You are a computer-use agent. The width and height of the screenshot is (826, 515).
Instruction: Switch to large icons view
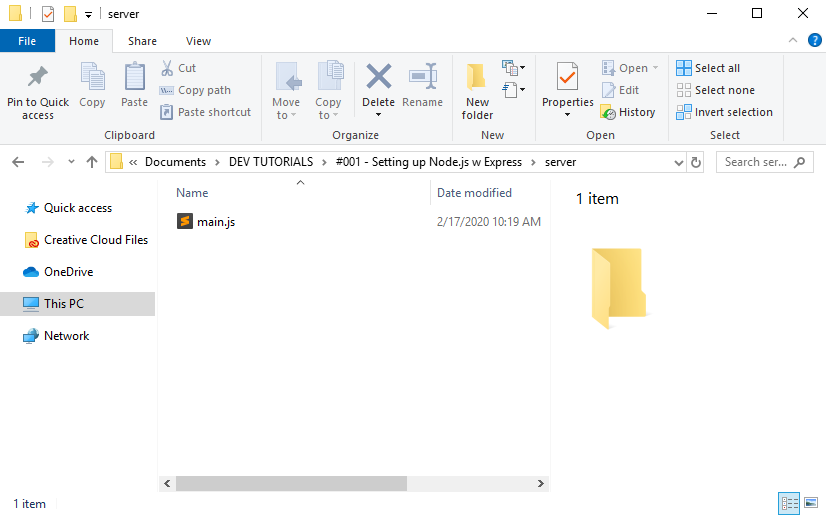(x=809, y=503)
